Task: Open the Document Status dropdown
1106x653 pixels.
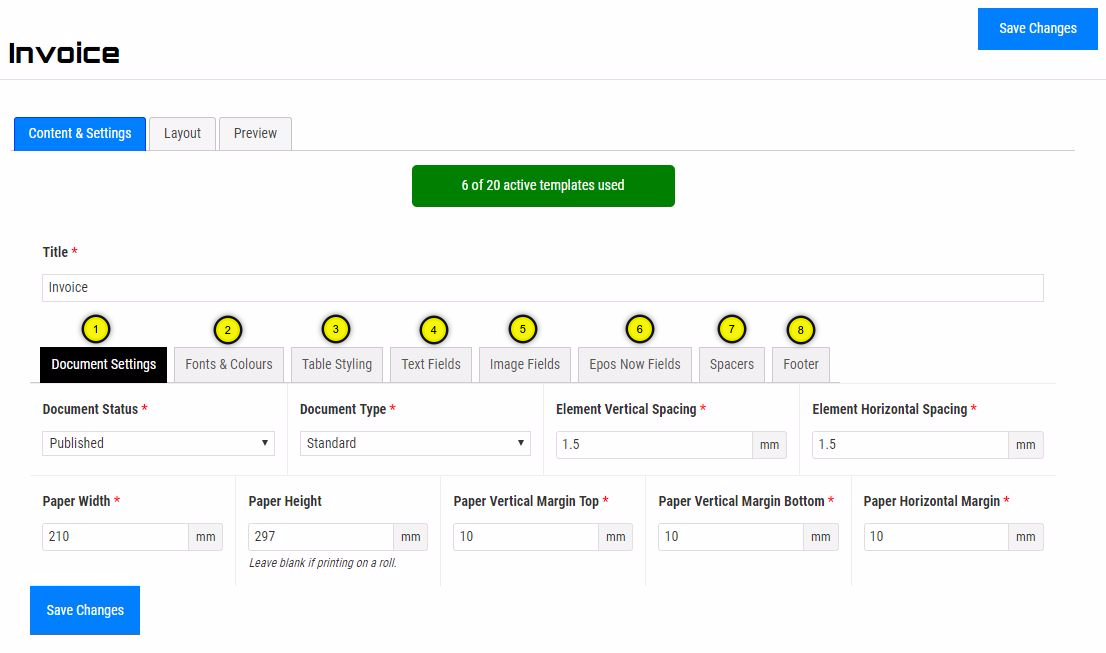Action: click(158, 443)
